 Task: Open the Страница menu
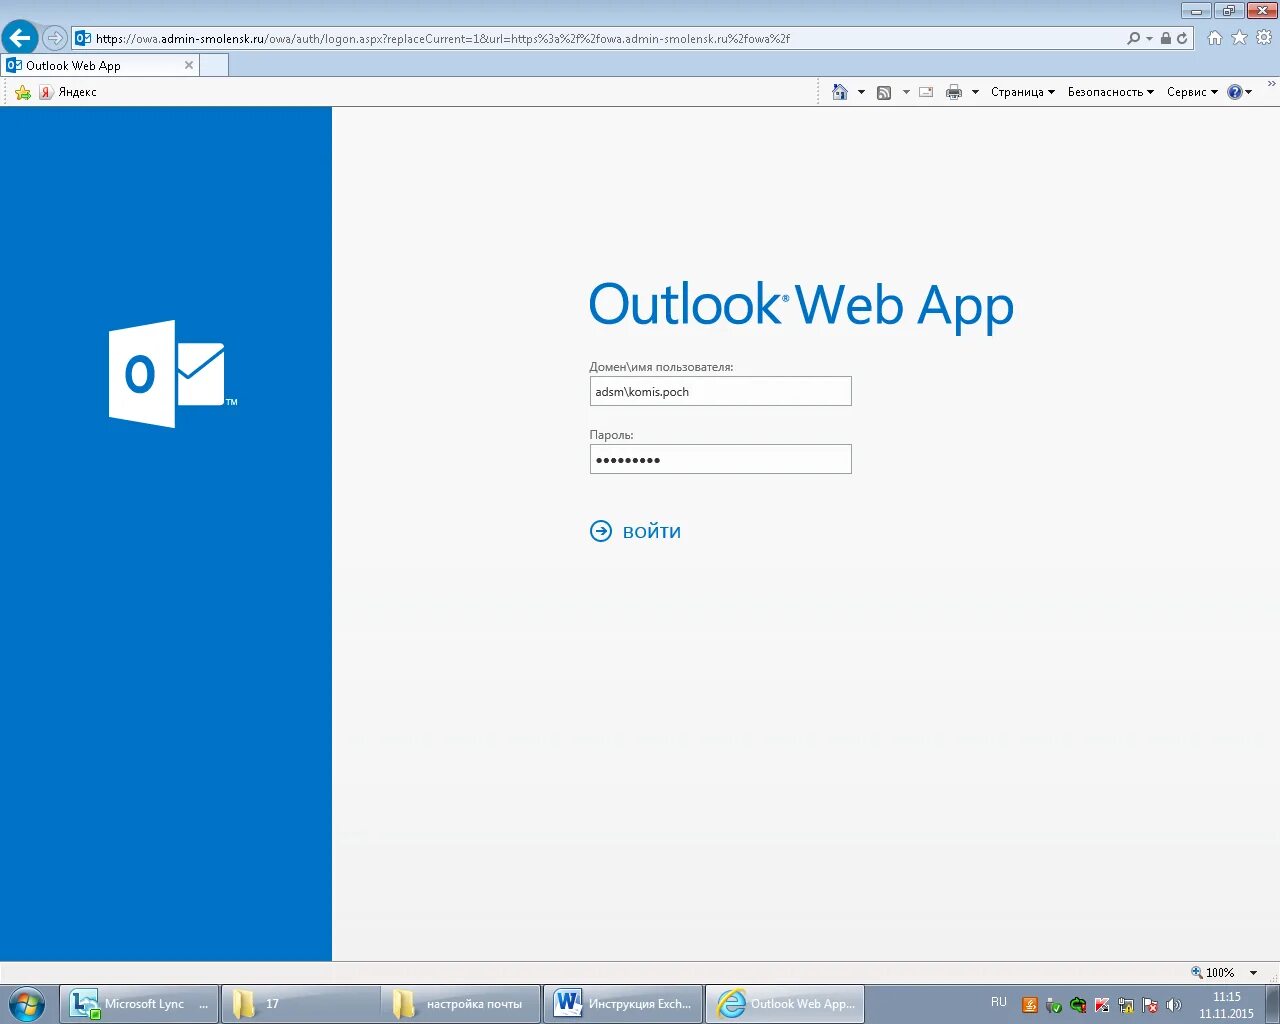click(1023, 92)
